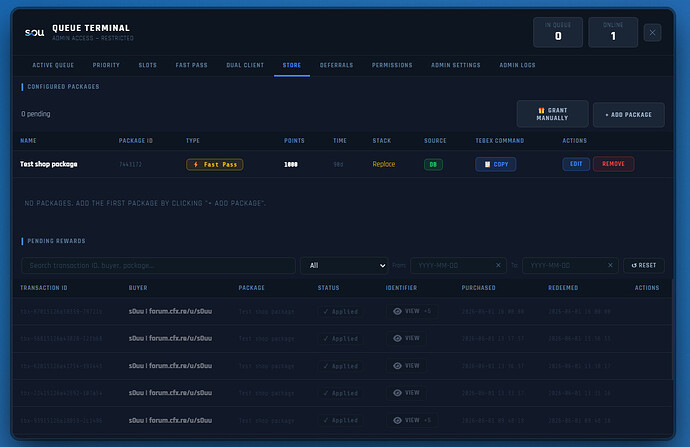Click the In Queue counter box
Screen dimensions: 690x447
point(558,32)
